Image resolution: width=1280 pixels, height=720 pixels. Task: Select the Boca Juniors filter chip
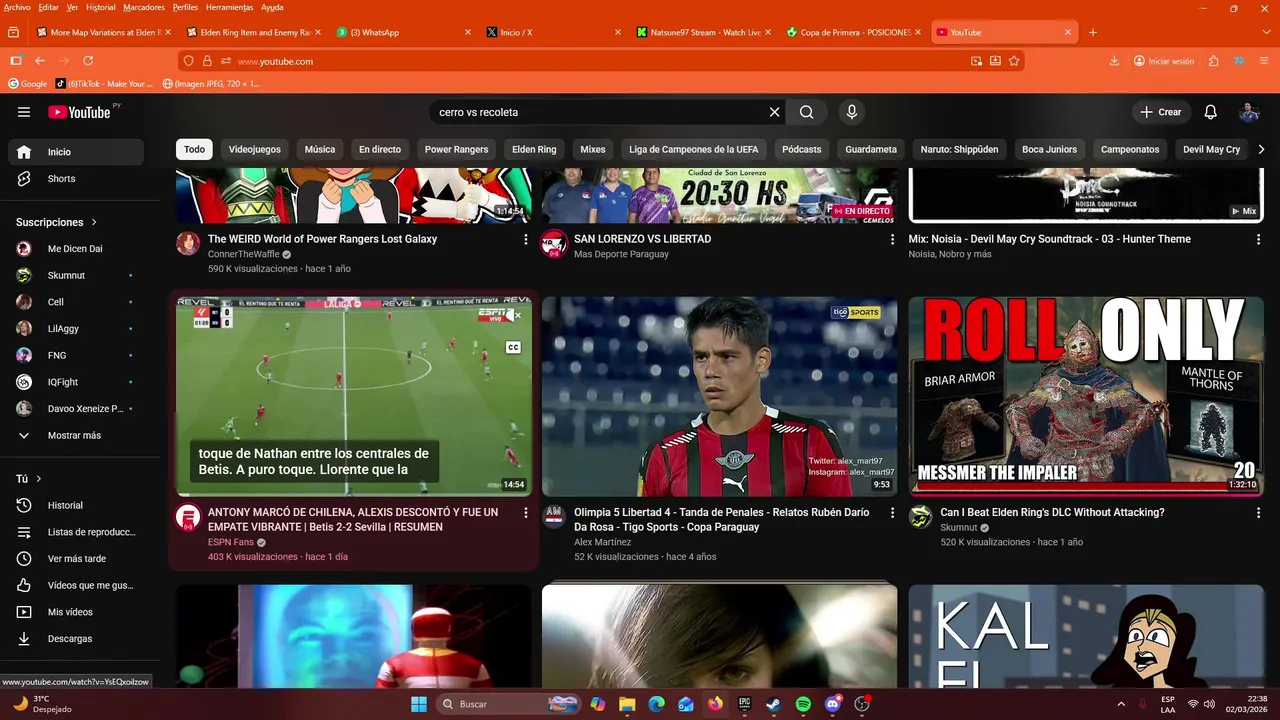pyautogui.click(x=1049, y=149)
